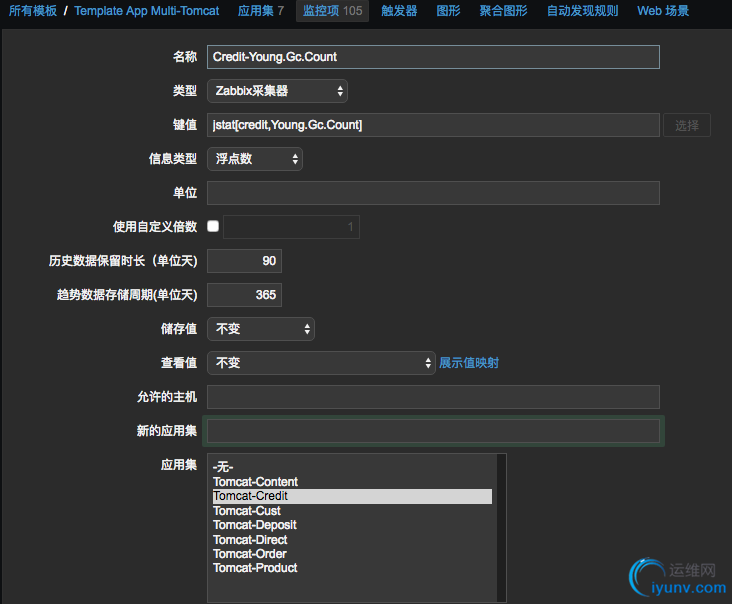Select Tomcat-Content in the 应用集 list
This screenshot has height=604, width=732.
[352, 482]
